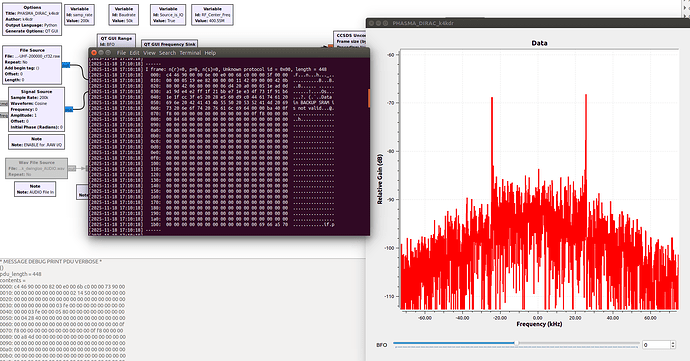Click the 'contents =' console line
Screen dimensions: 690x361
tap(13, 280)
